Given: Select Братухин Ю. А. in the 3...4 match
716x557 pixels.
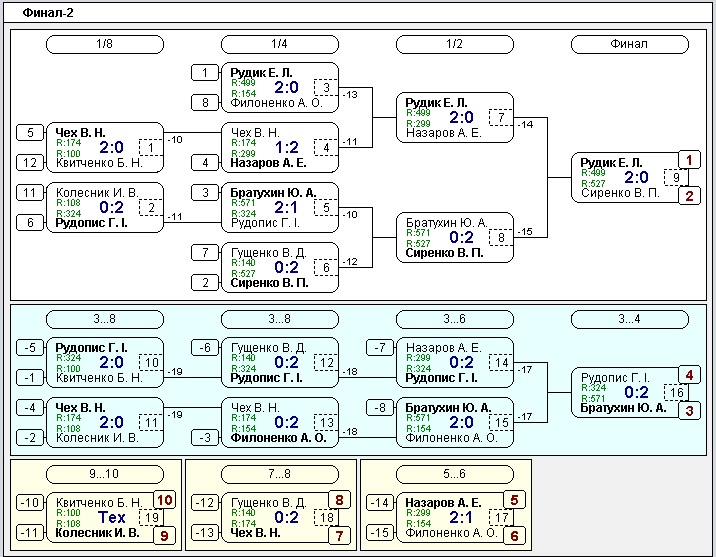Looking at the screenshot, I should [623, 408].
